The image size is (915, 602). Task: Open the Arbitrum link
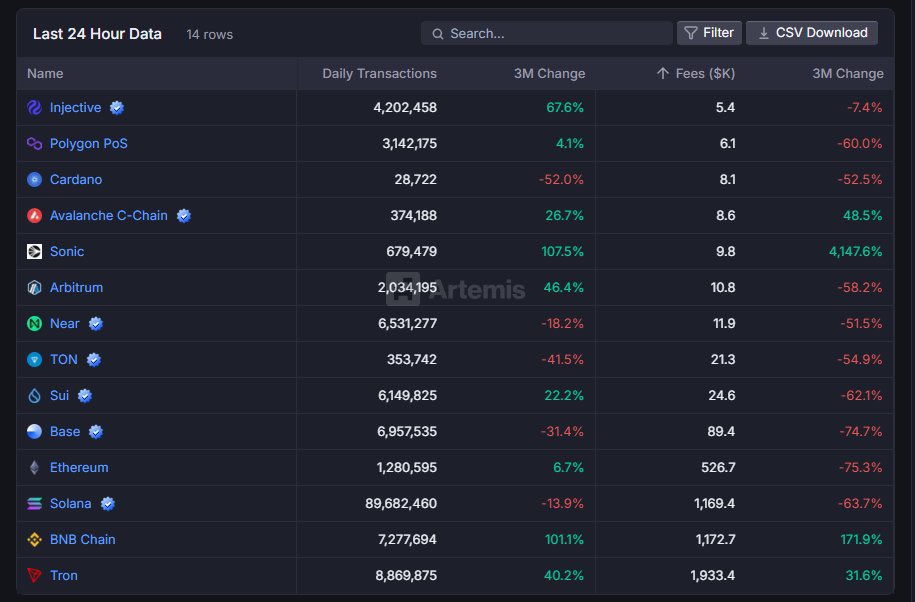point(76,288)
